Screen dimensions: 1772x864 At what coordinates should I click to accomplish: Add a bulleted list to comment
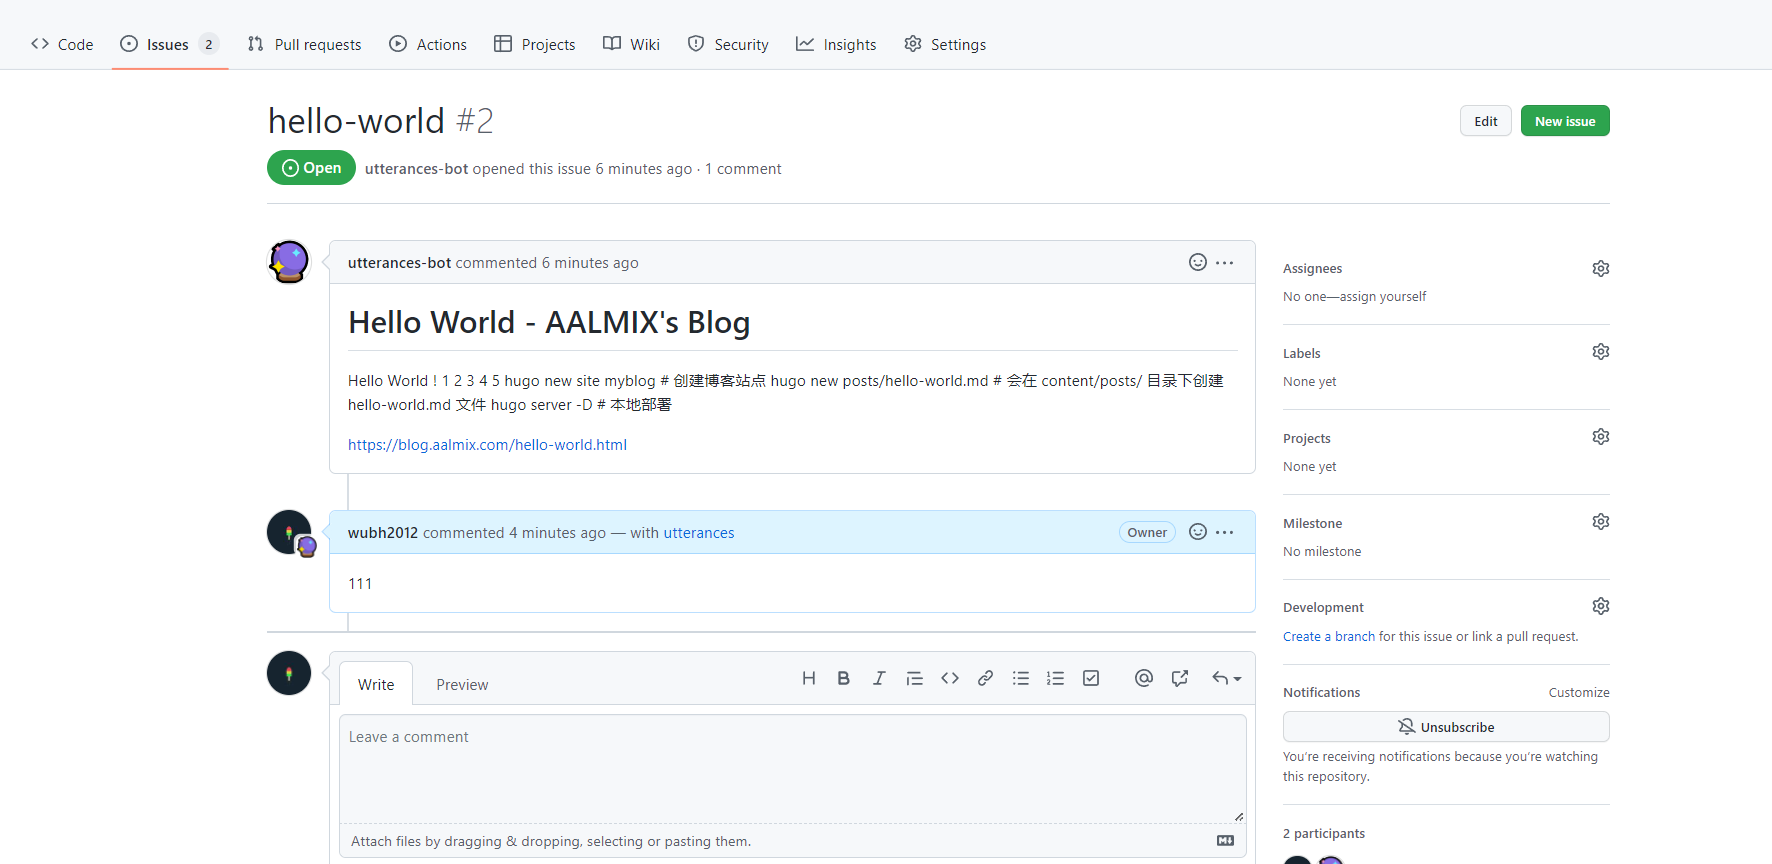click(x=1020, y=678)
